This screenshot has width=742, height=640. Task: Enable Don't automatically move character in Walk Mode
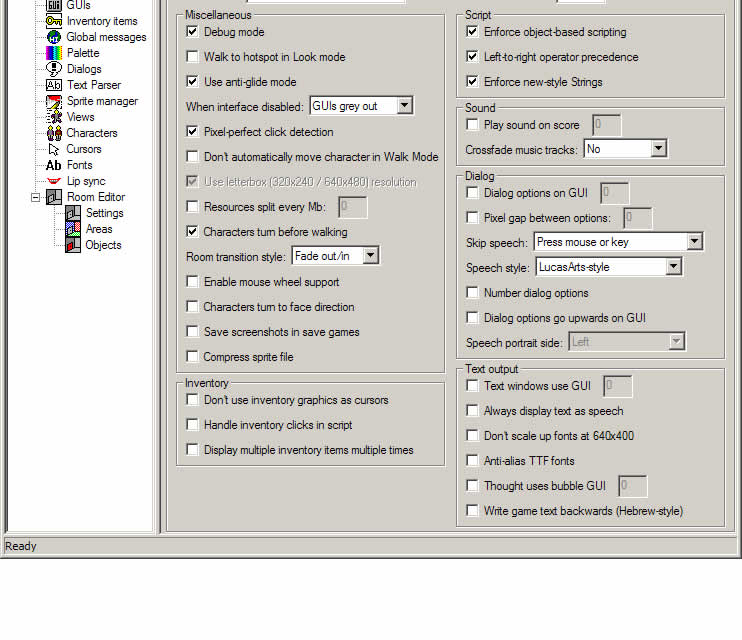pos(192,157)
